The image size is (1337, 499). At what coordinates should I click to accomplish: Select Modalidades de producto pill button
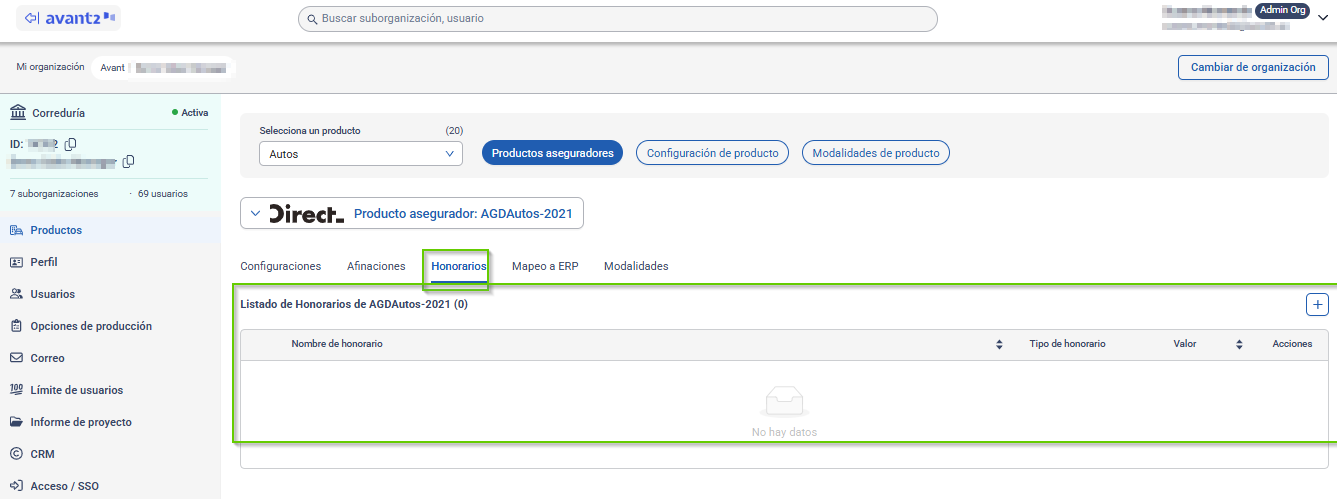click(876, 153)
